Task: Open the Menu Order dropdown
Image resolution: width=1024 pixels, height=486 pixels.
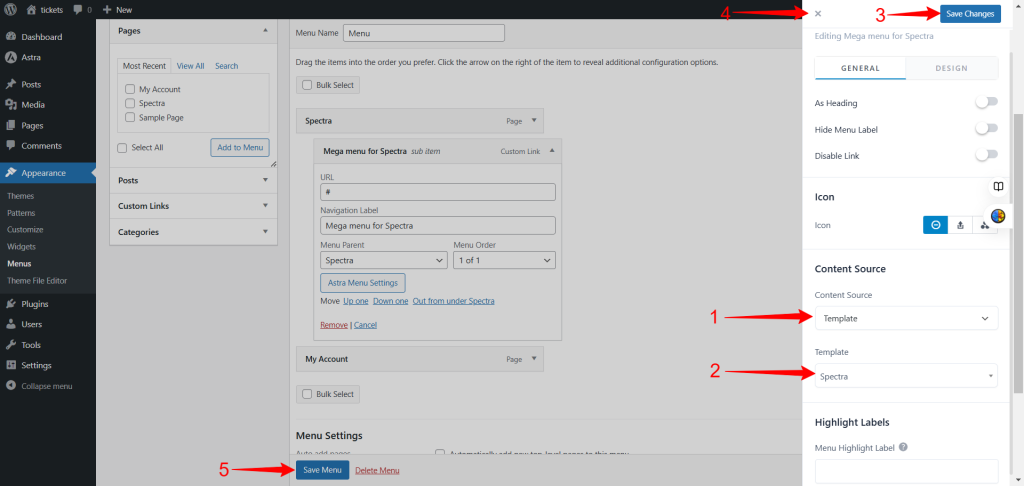Action: click(504, 261)
